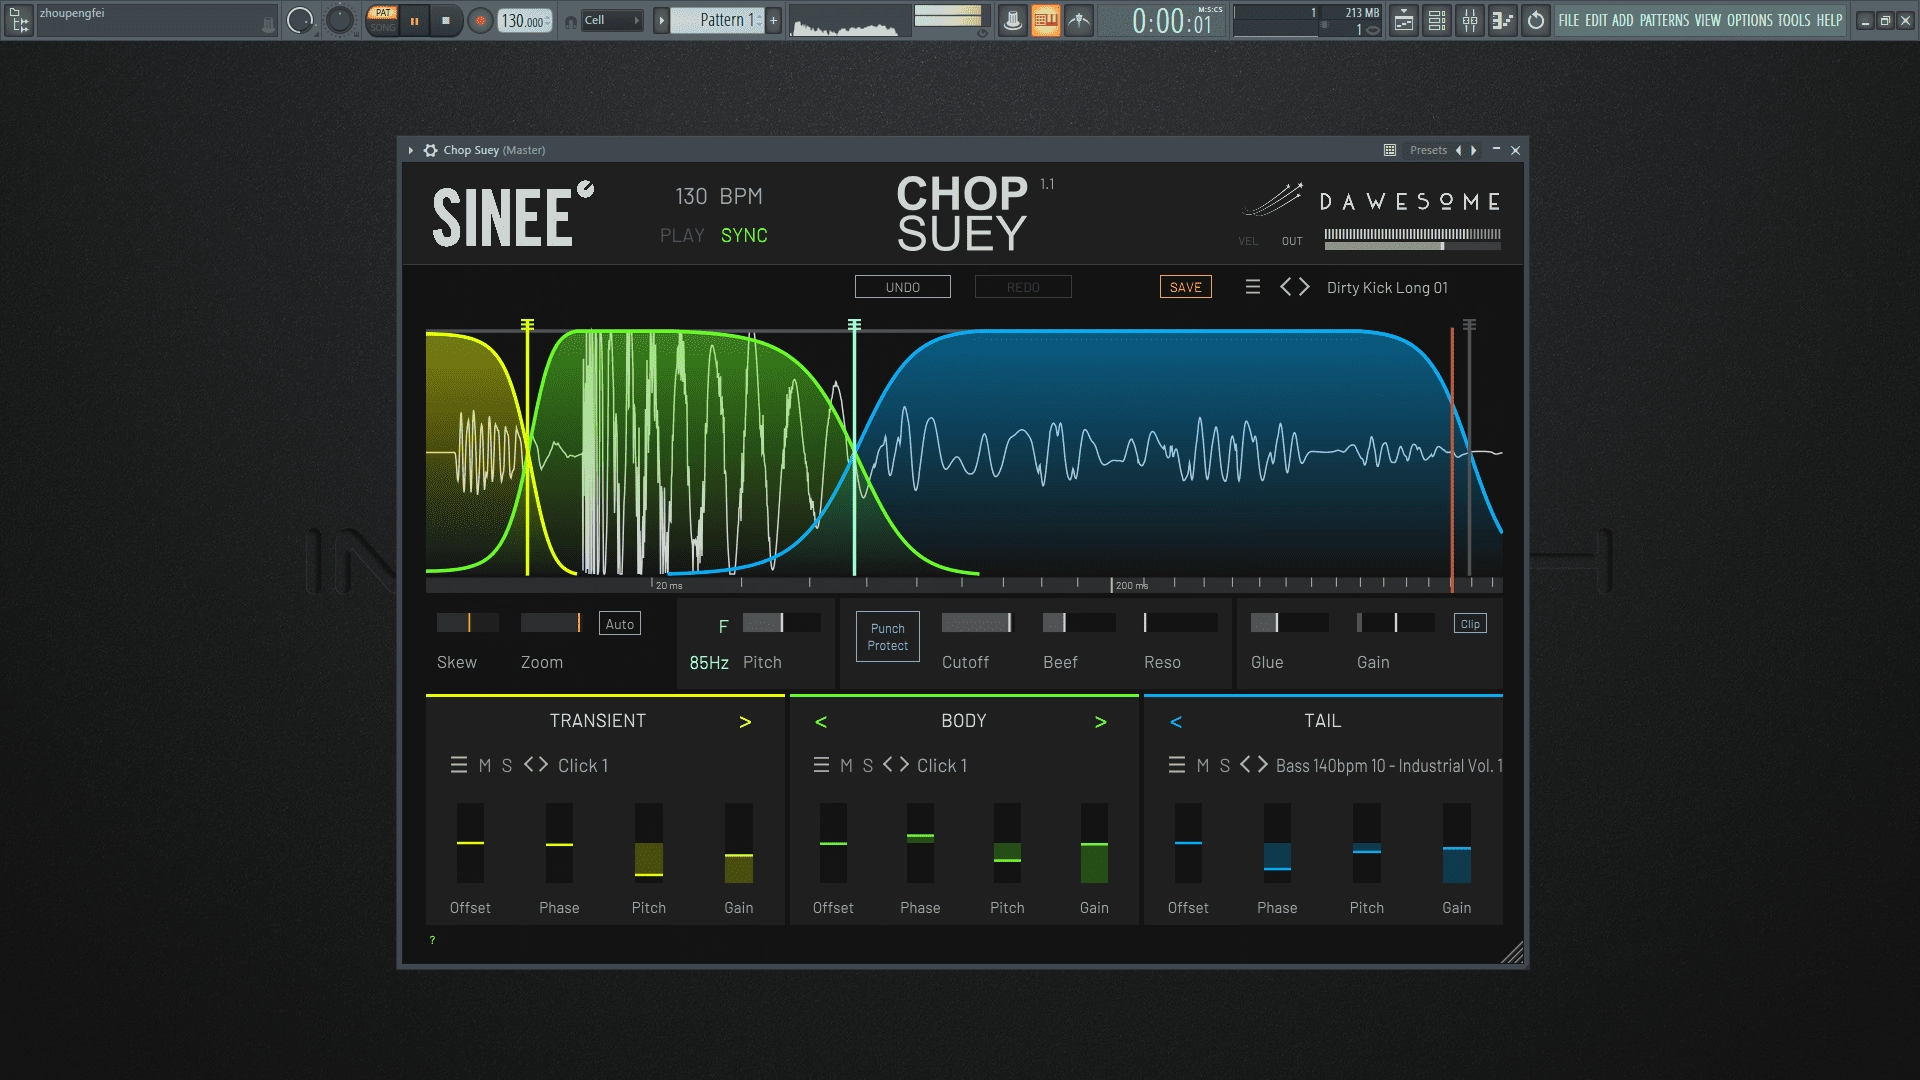Click the 85Hz pitch readout
Viewport: 1920px width, 1080px height.
[x=709, y=663]
